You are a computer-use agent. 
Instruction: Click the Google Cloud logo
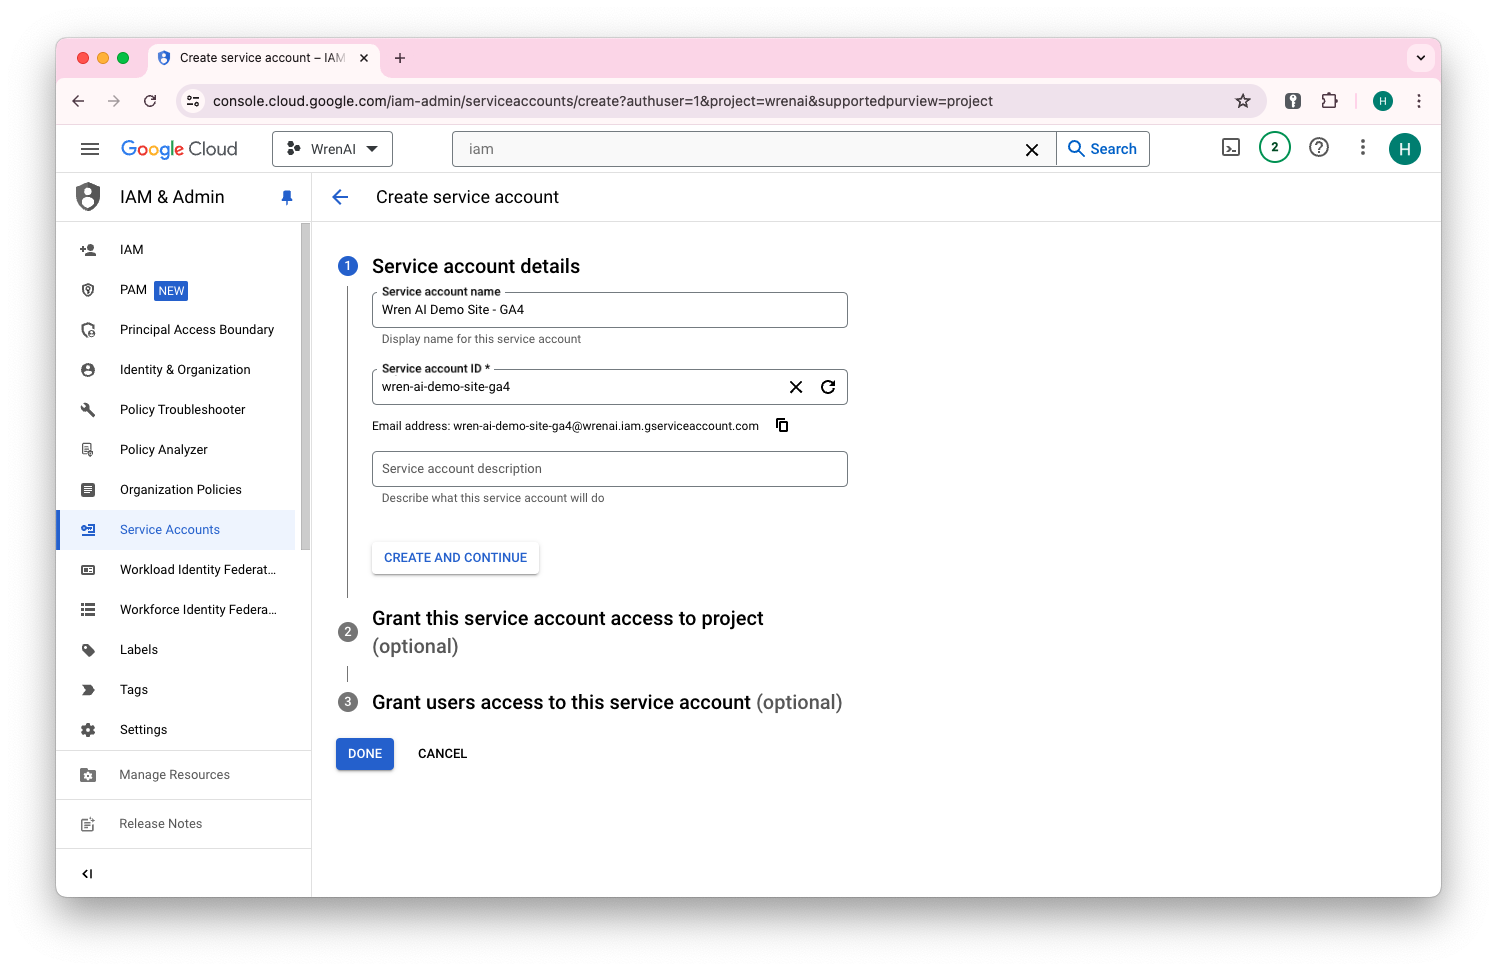[179, 149]
